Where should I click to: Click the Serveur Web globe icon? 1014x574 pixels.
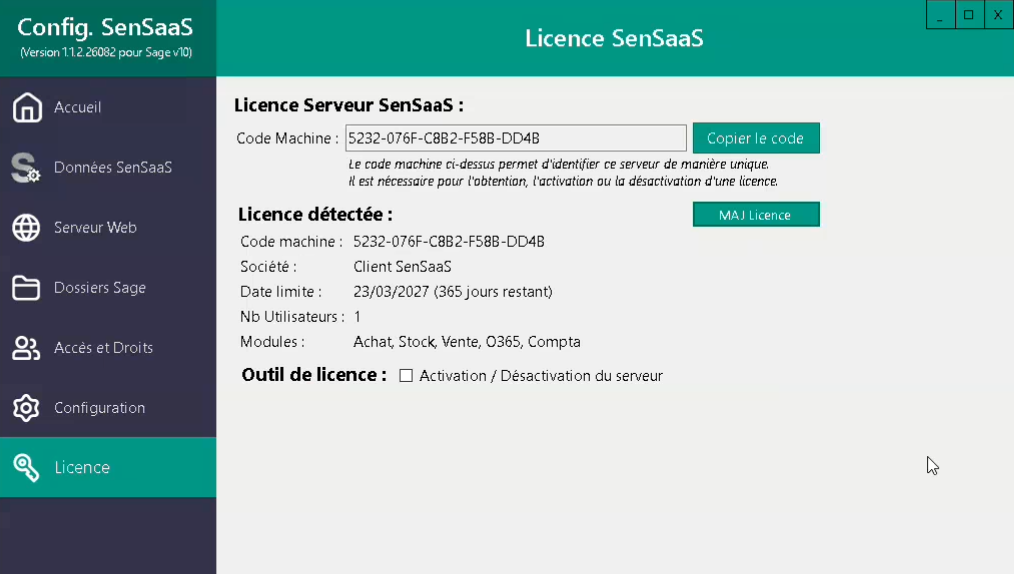coord(27,228)
